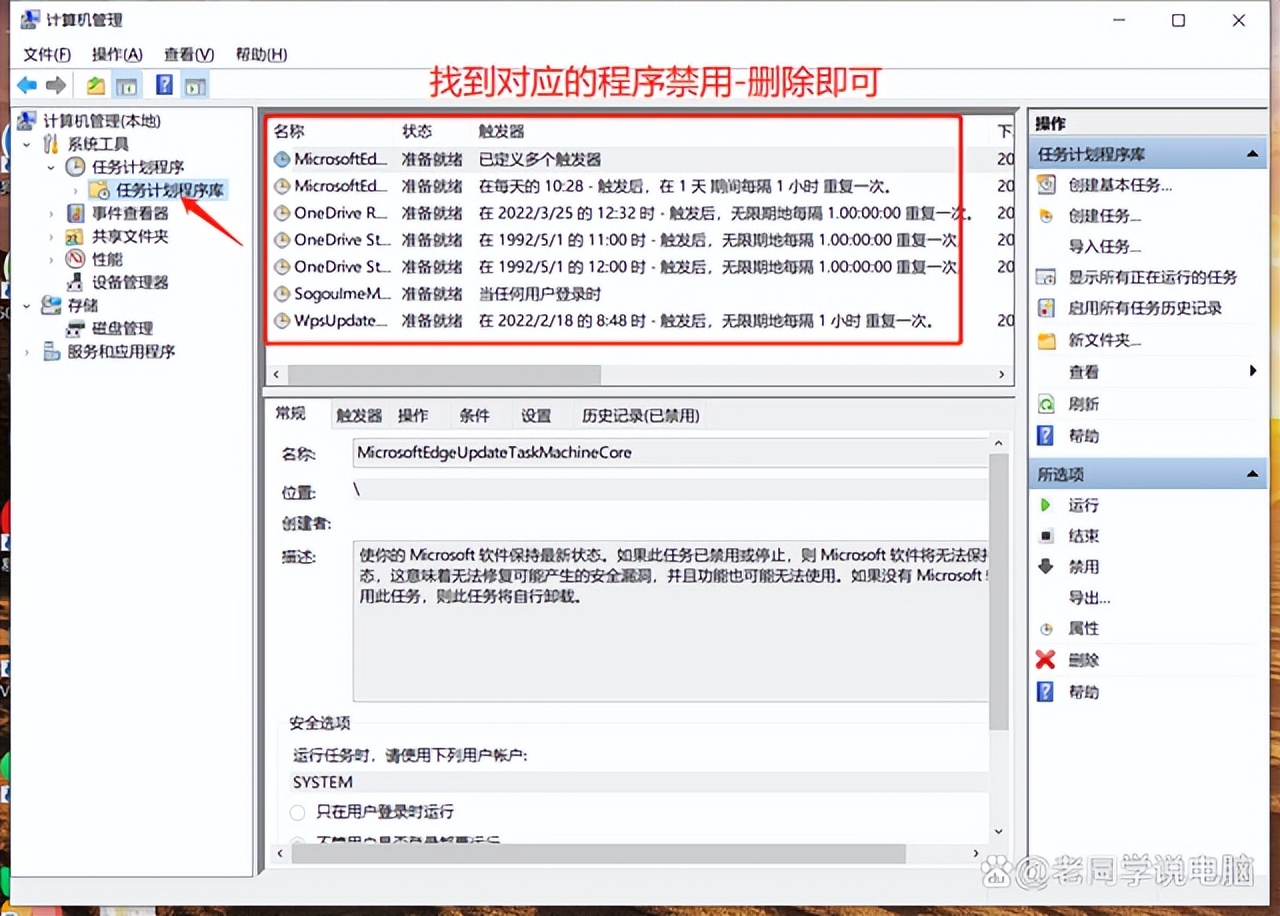Click the Up one level folder icon

[95, 86]
